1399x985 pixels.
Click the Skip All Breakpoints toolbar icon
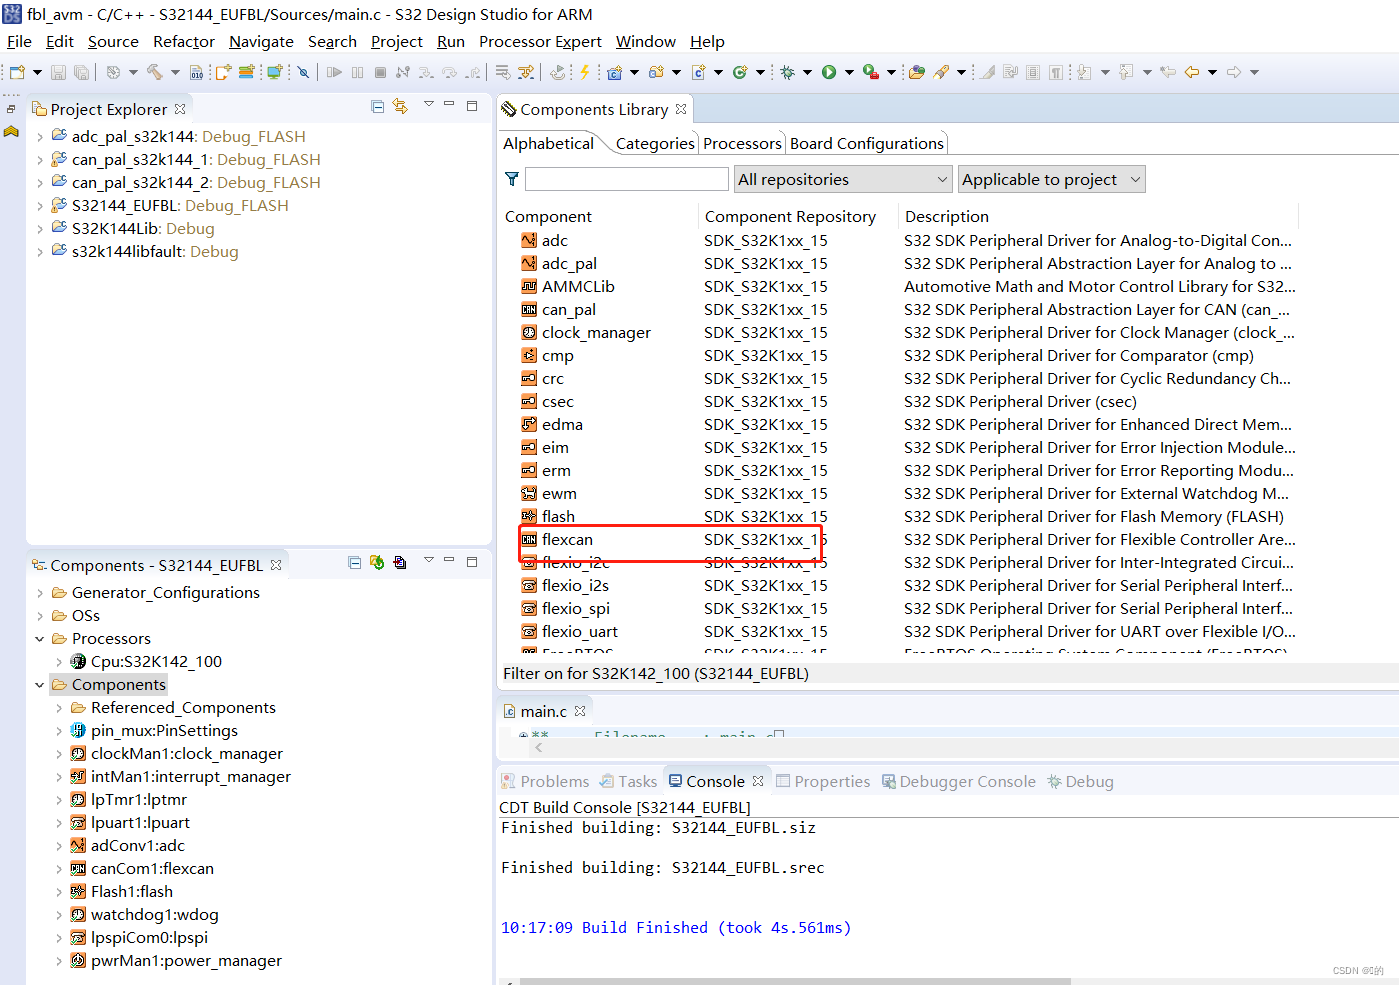pos(303,72)
